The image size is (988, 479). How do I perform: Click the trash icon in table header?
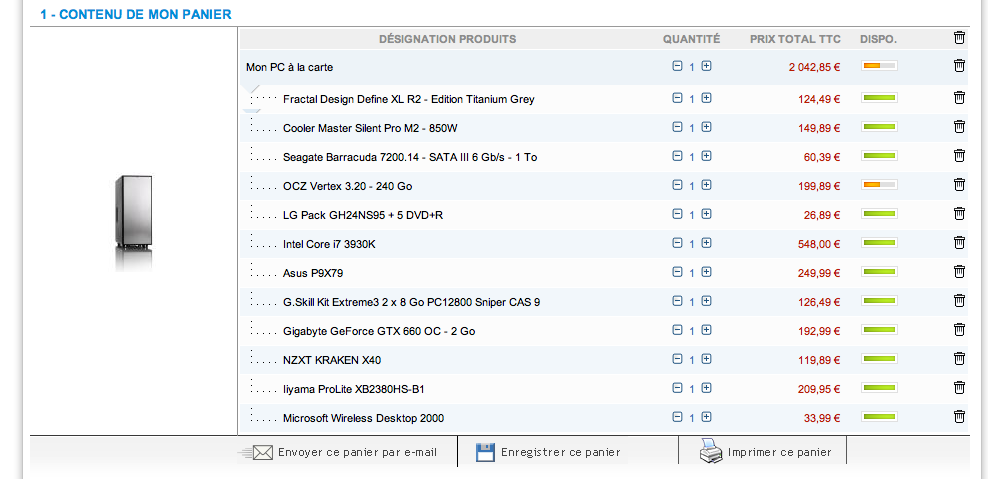(959, 38)
